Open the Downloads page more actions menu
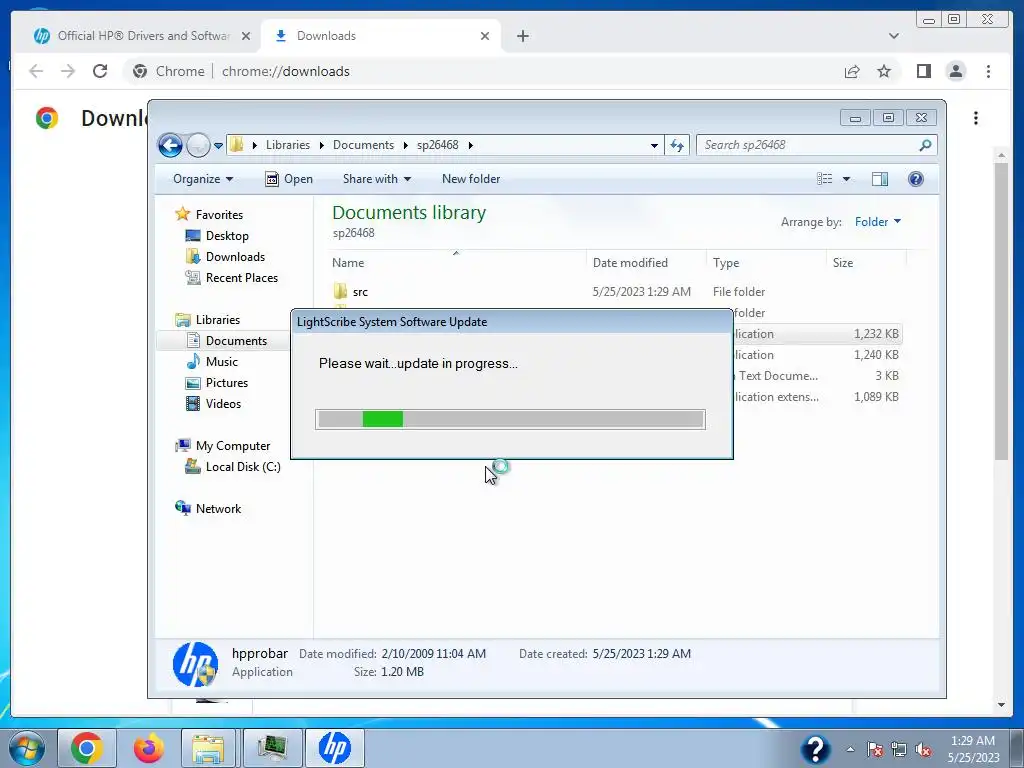Screen dimensions: 1024x768 (x=976, y=118)
